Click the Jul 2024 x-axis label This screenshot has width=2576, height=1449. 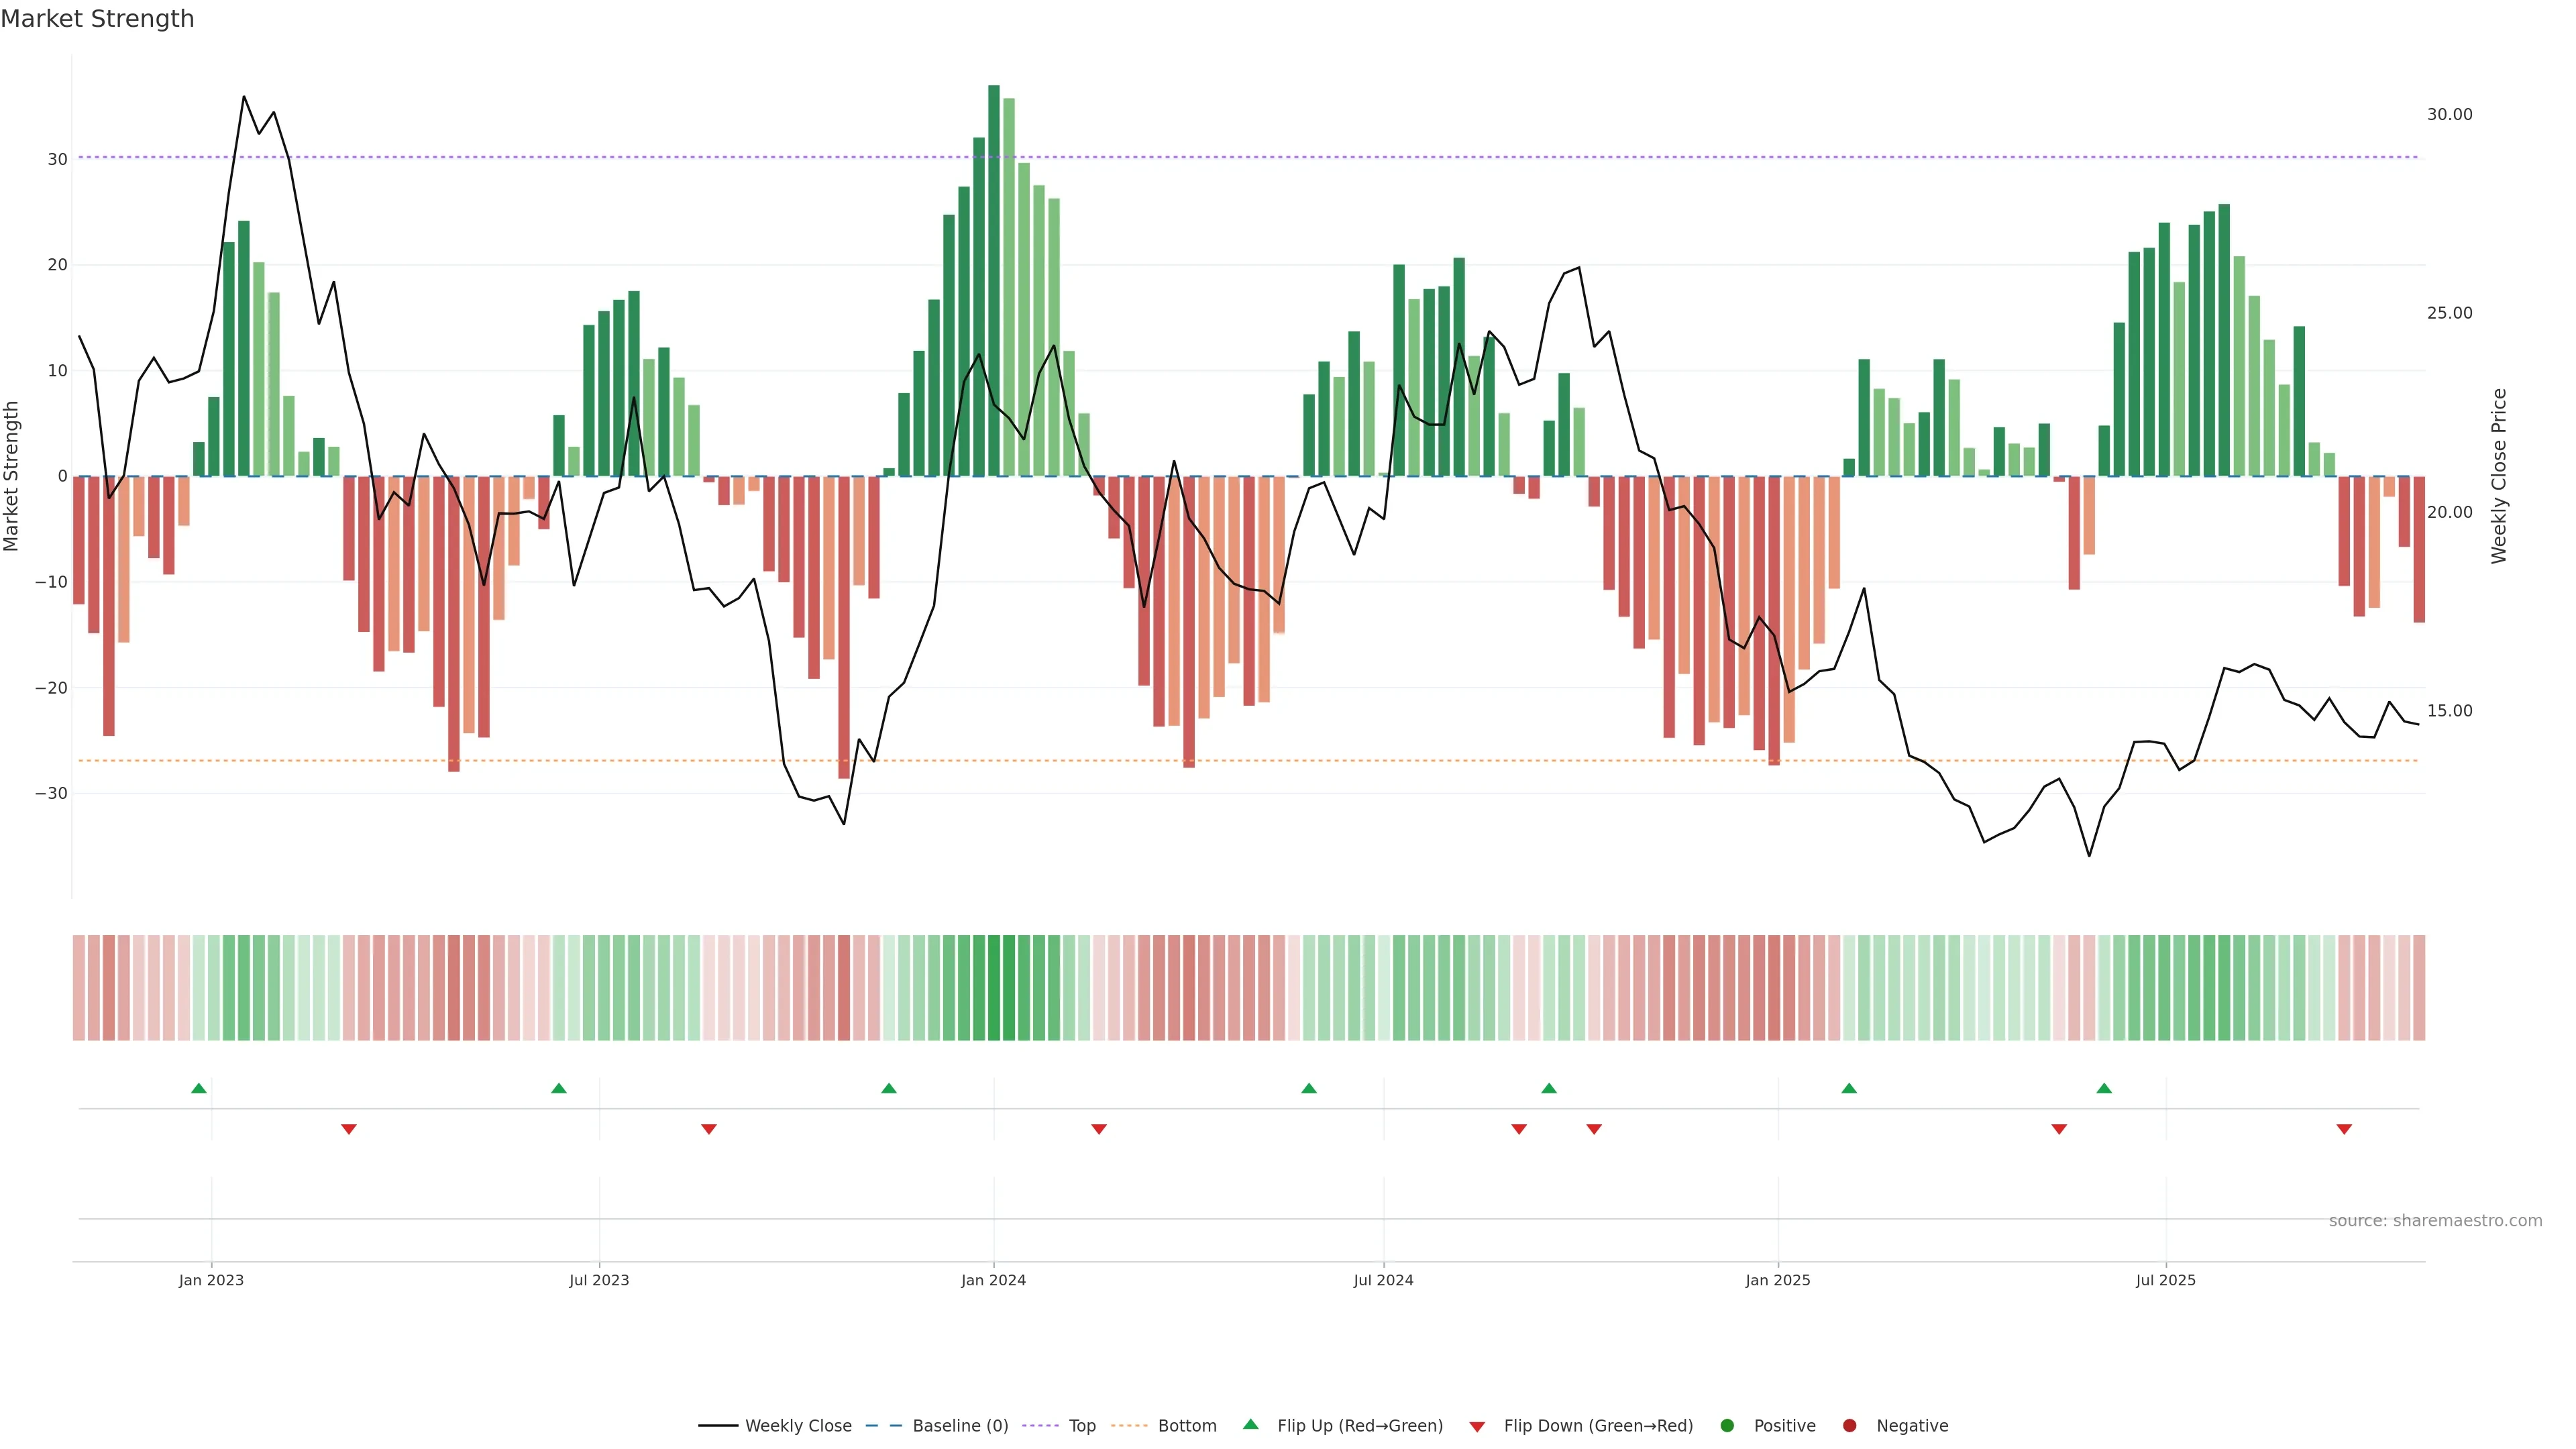pyautogui.click(x=1383, y=1280)
